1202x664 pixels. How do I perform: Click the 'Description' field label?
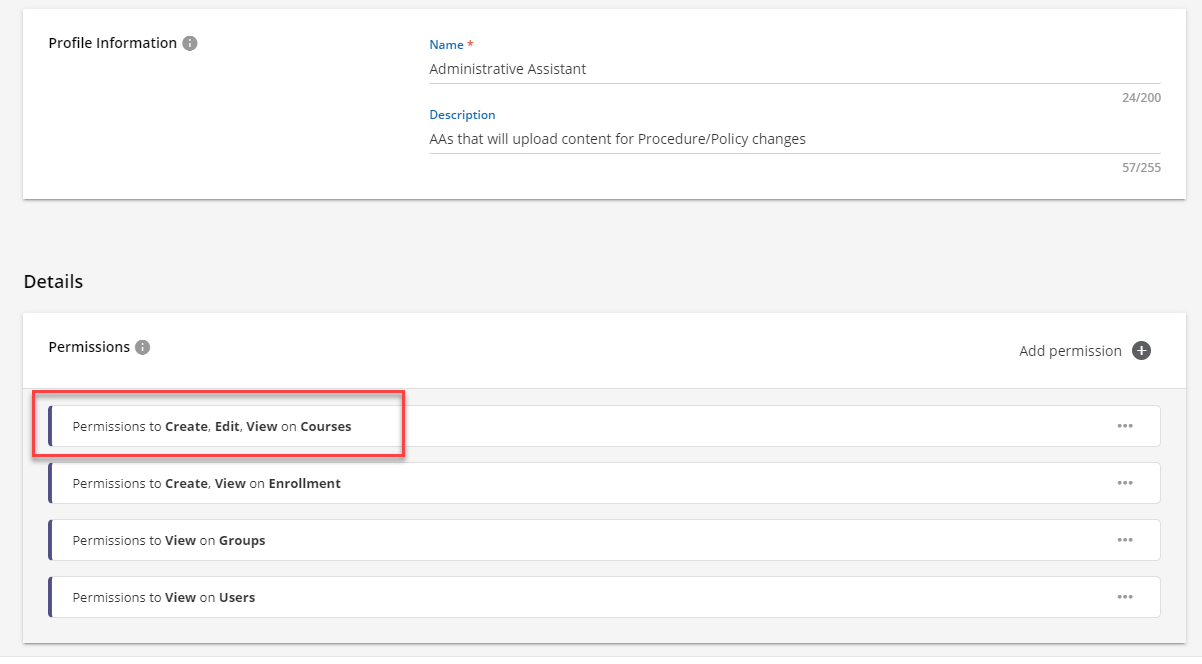coord(462,115)
